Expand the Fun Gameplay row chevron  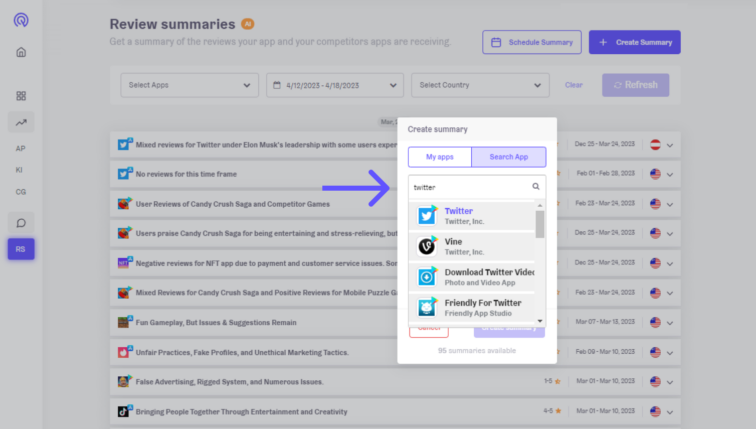pos(670,323)
